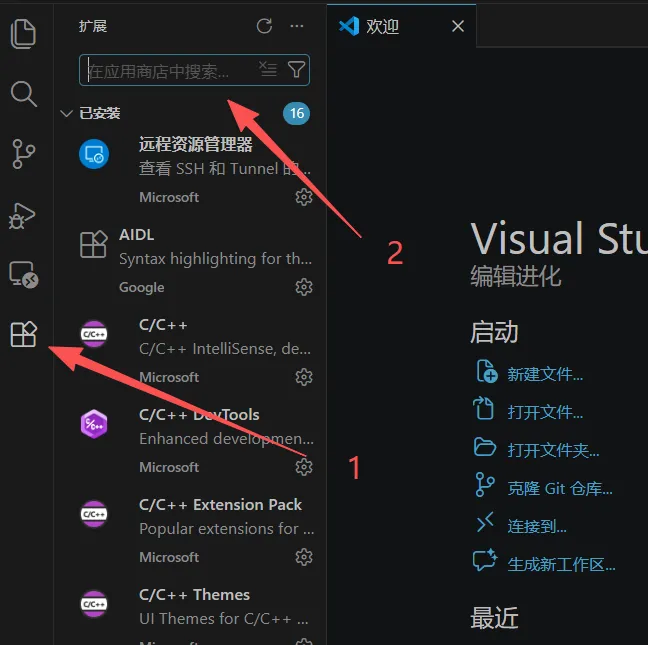Open gear menu for C/C++ DevTools

pos(304,467)
